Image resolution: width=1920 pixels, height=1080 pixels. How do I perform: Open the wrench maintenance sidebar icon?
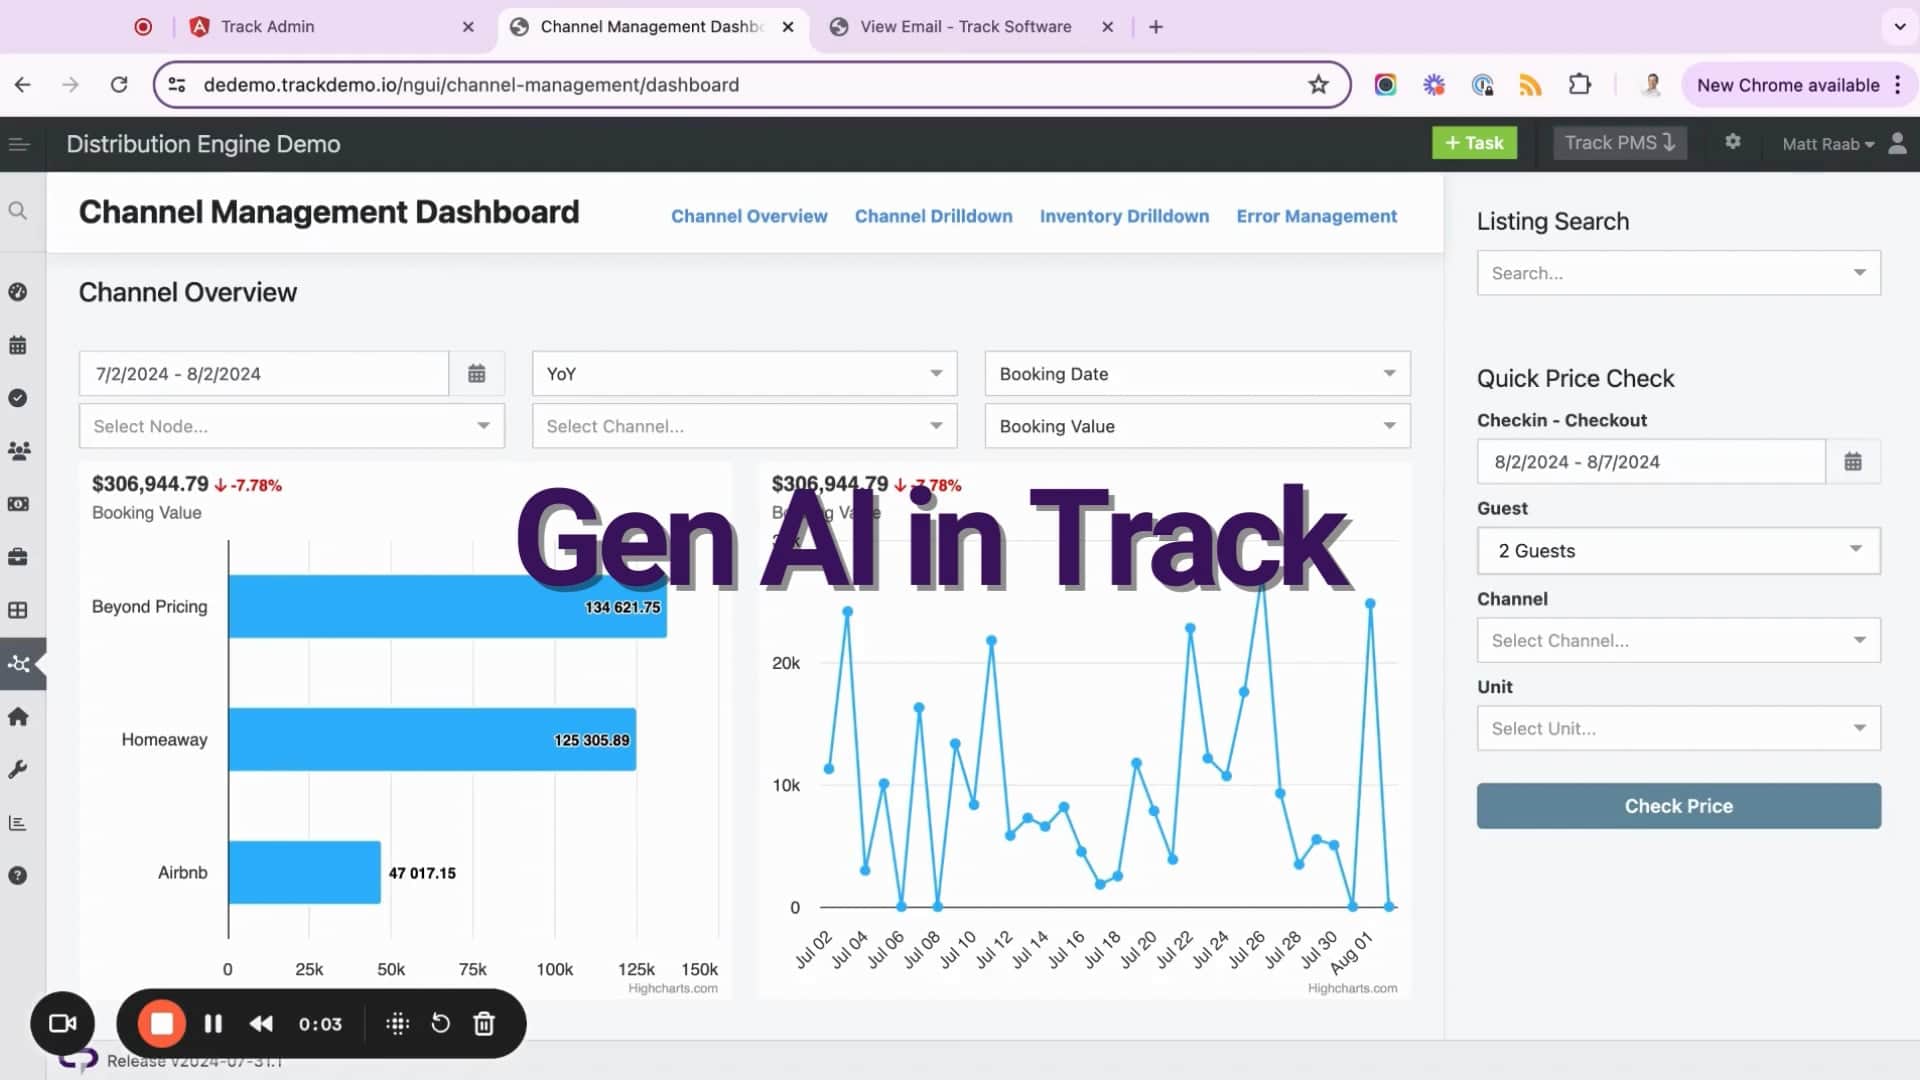point(18,770)
